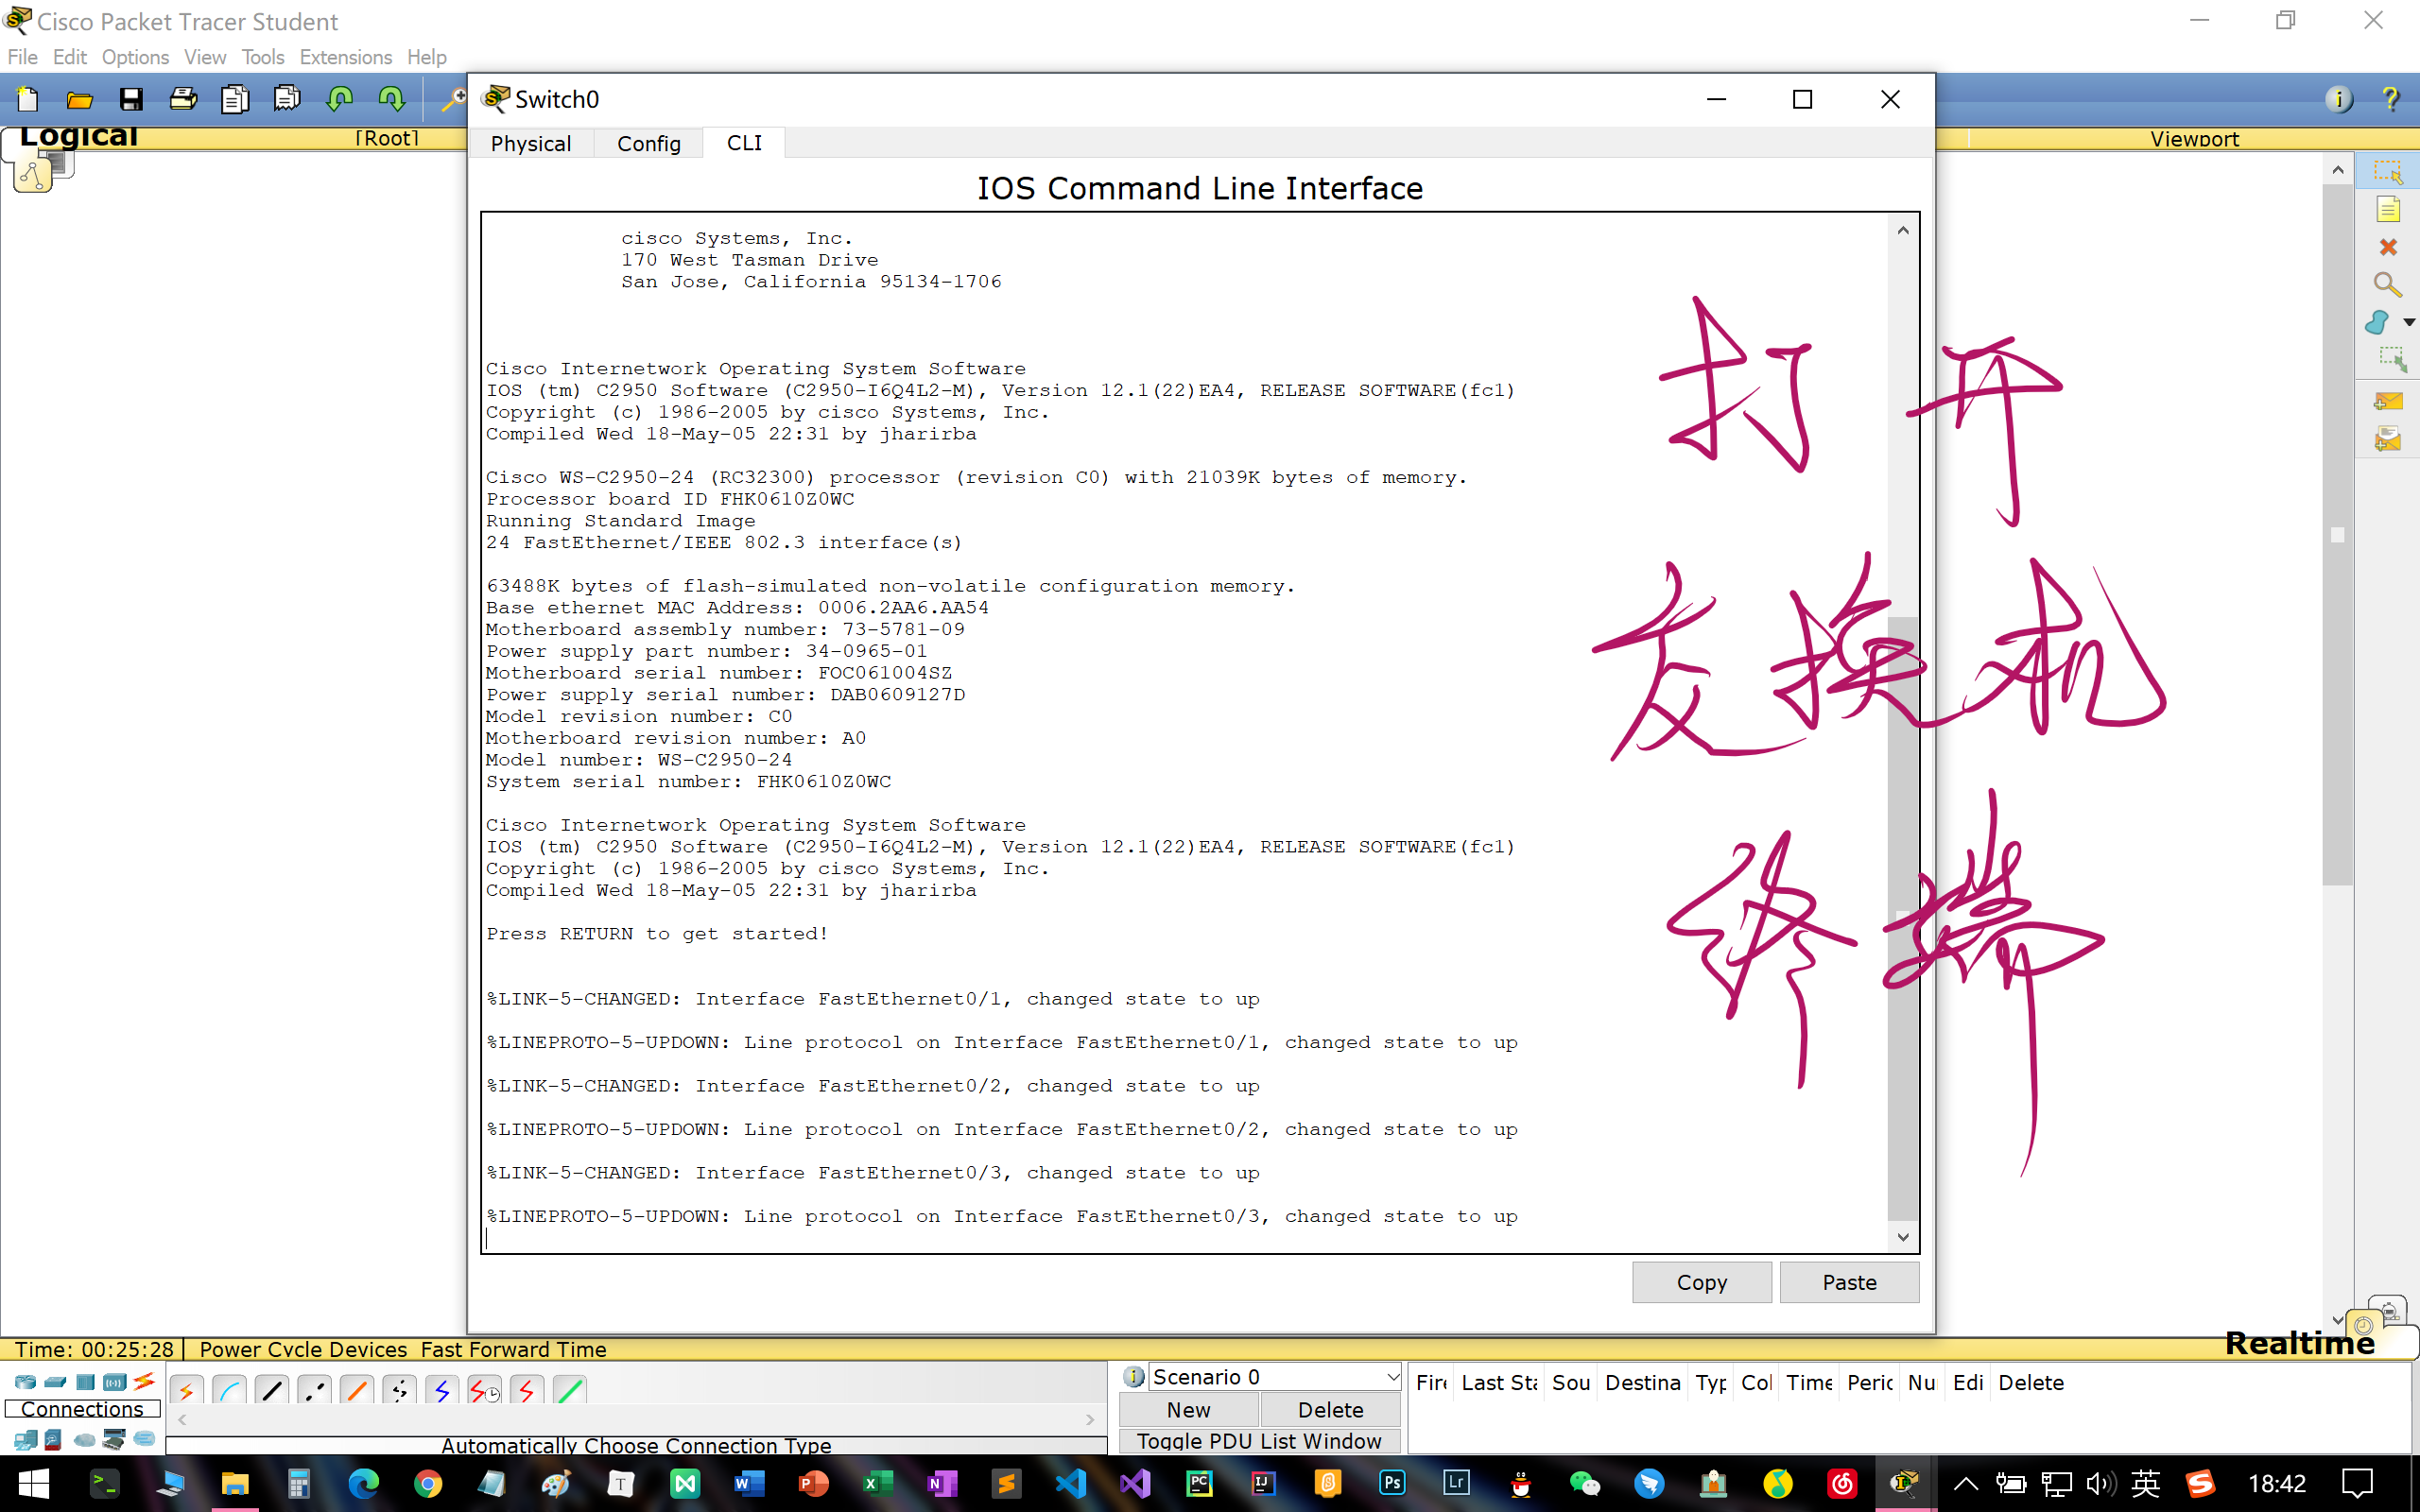Screen dimensions: 2420x1512
Task: Click the New file icon in the main toolbar
Action: point(28,99)
